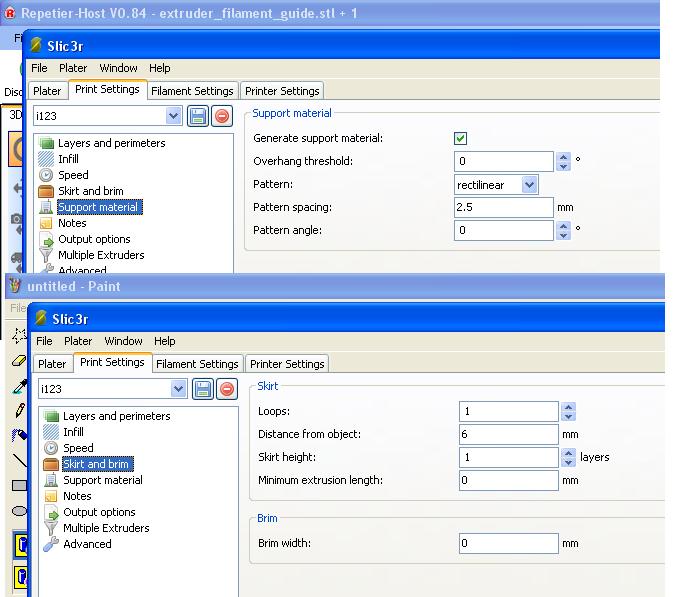Click Layers and perimeters icon in upper window

point(46,143)
